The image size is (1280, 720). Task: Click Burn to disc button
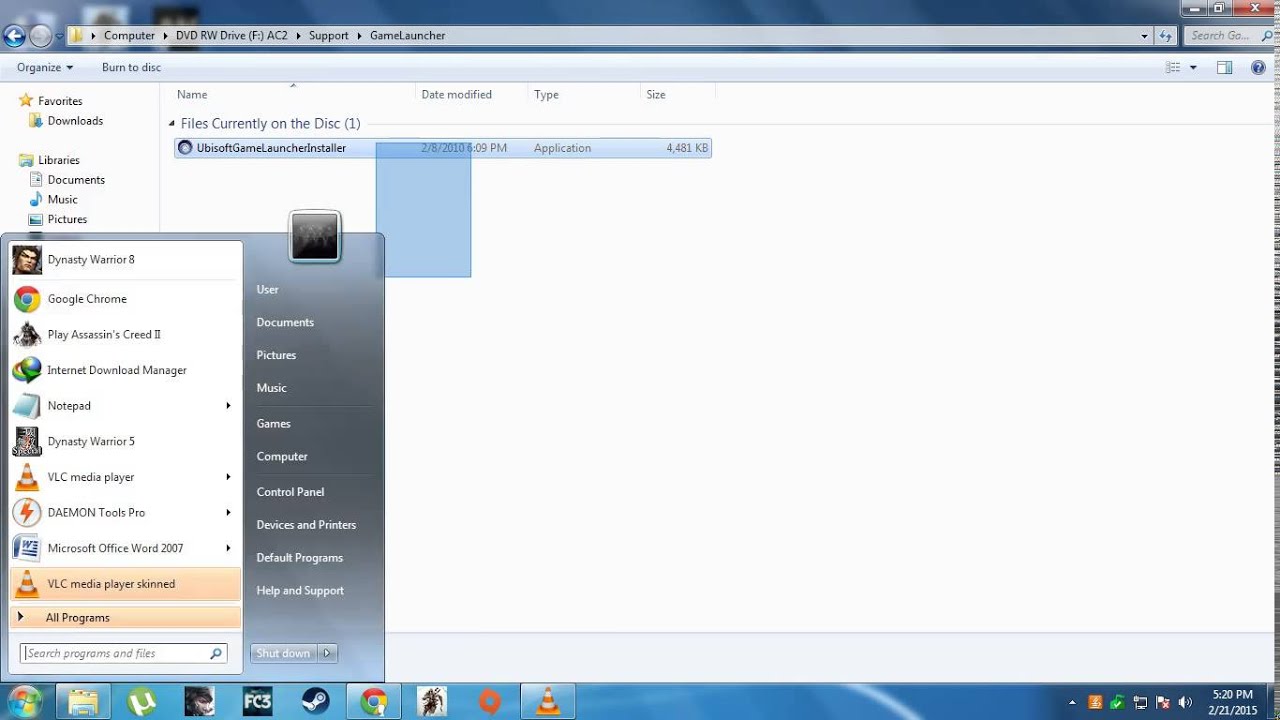[x=131, y=67]
